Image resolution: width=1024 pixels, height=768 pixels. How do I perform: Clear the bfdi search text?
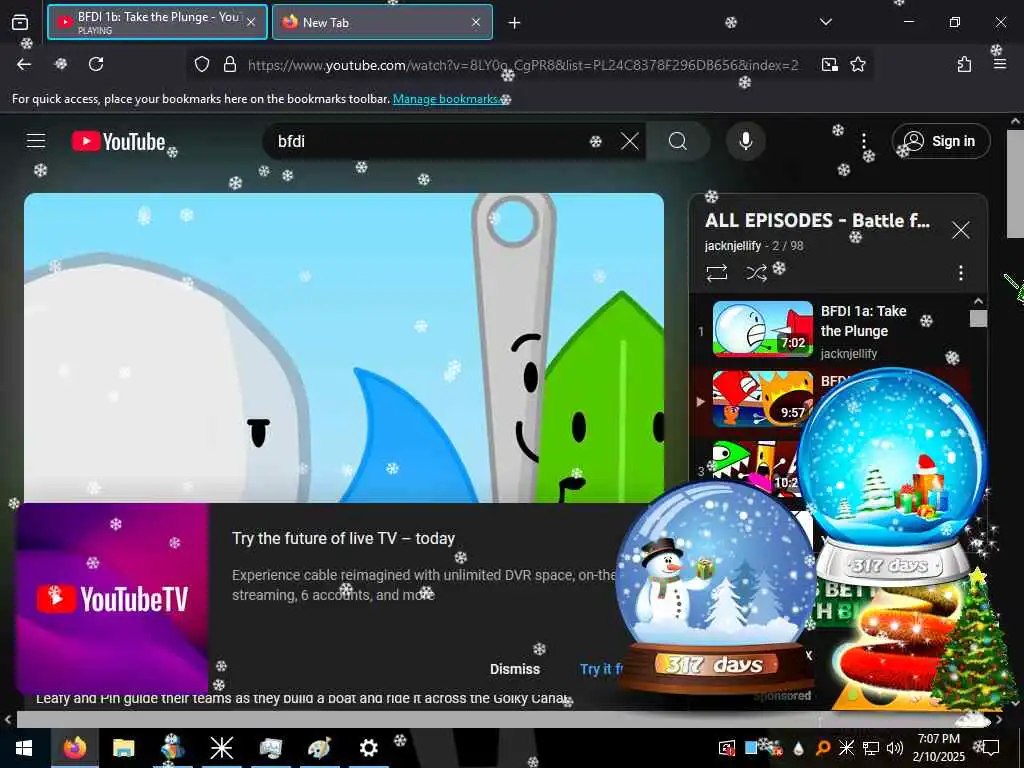click(x=630, y=141)
